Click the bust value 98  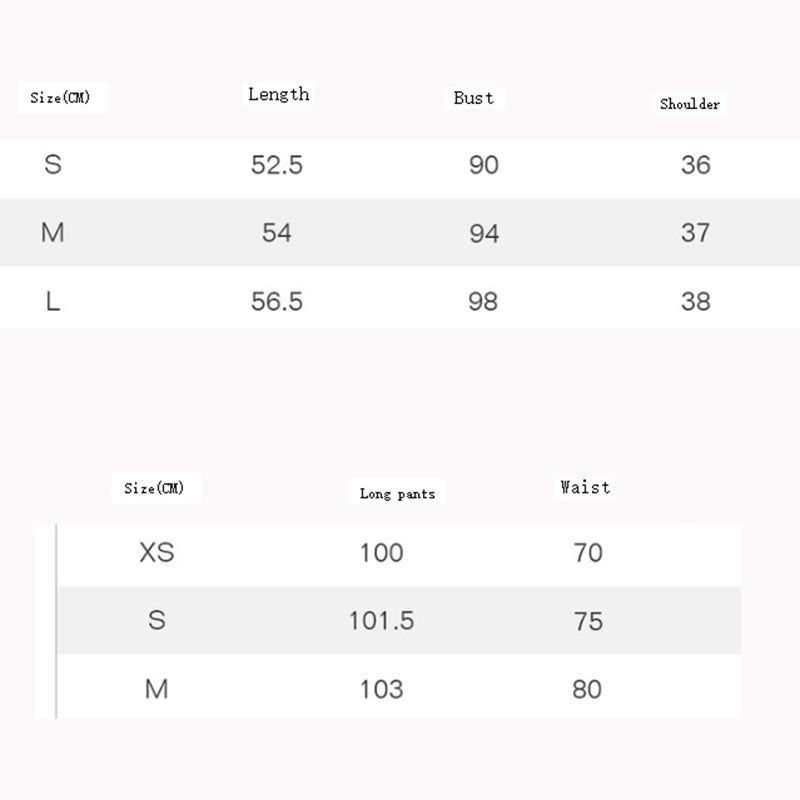point(483,301)
